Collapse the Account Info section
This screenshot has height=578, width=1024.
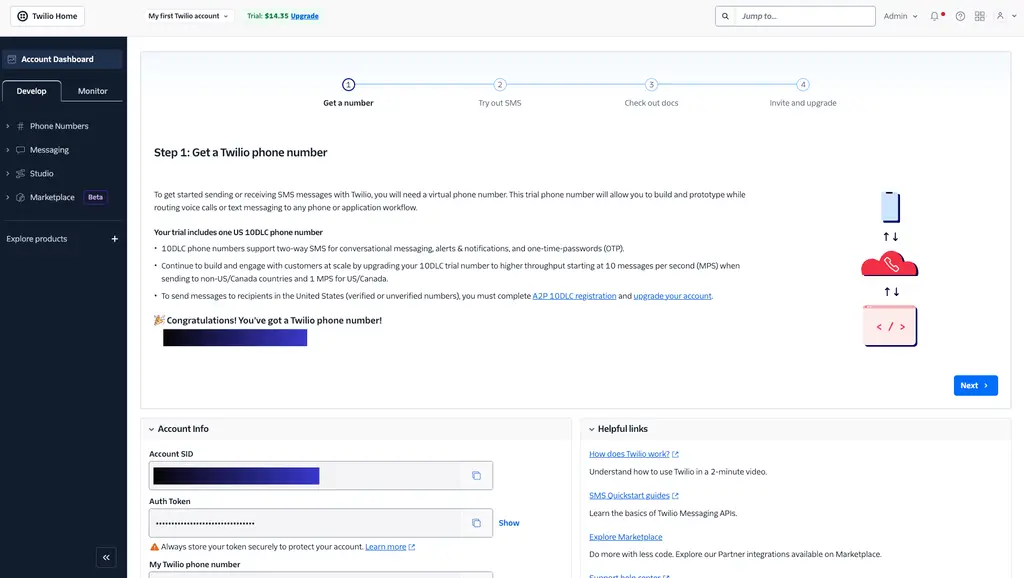coord(152,429)
